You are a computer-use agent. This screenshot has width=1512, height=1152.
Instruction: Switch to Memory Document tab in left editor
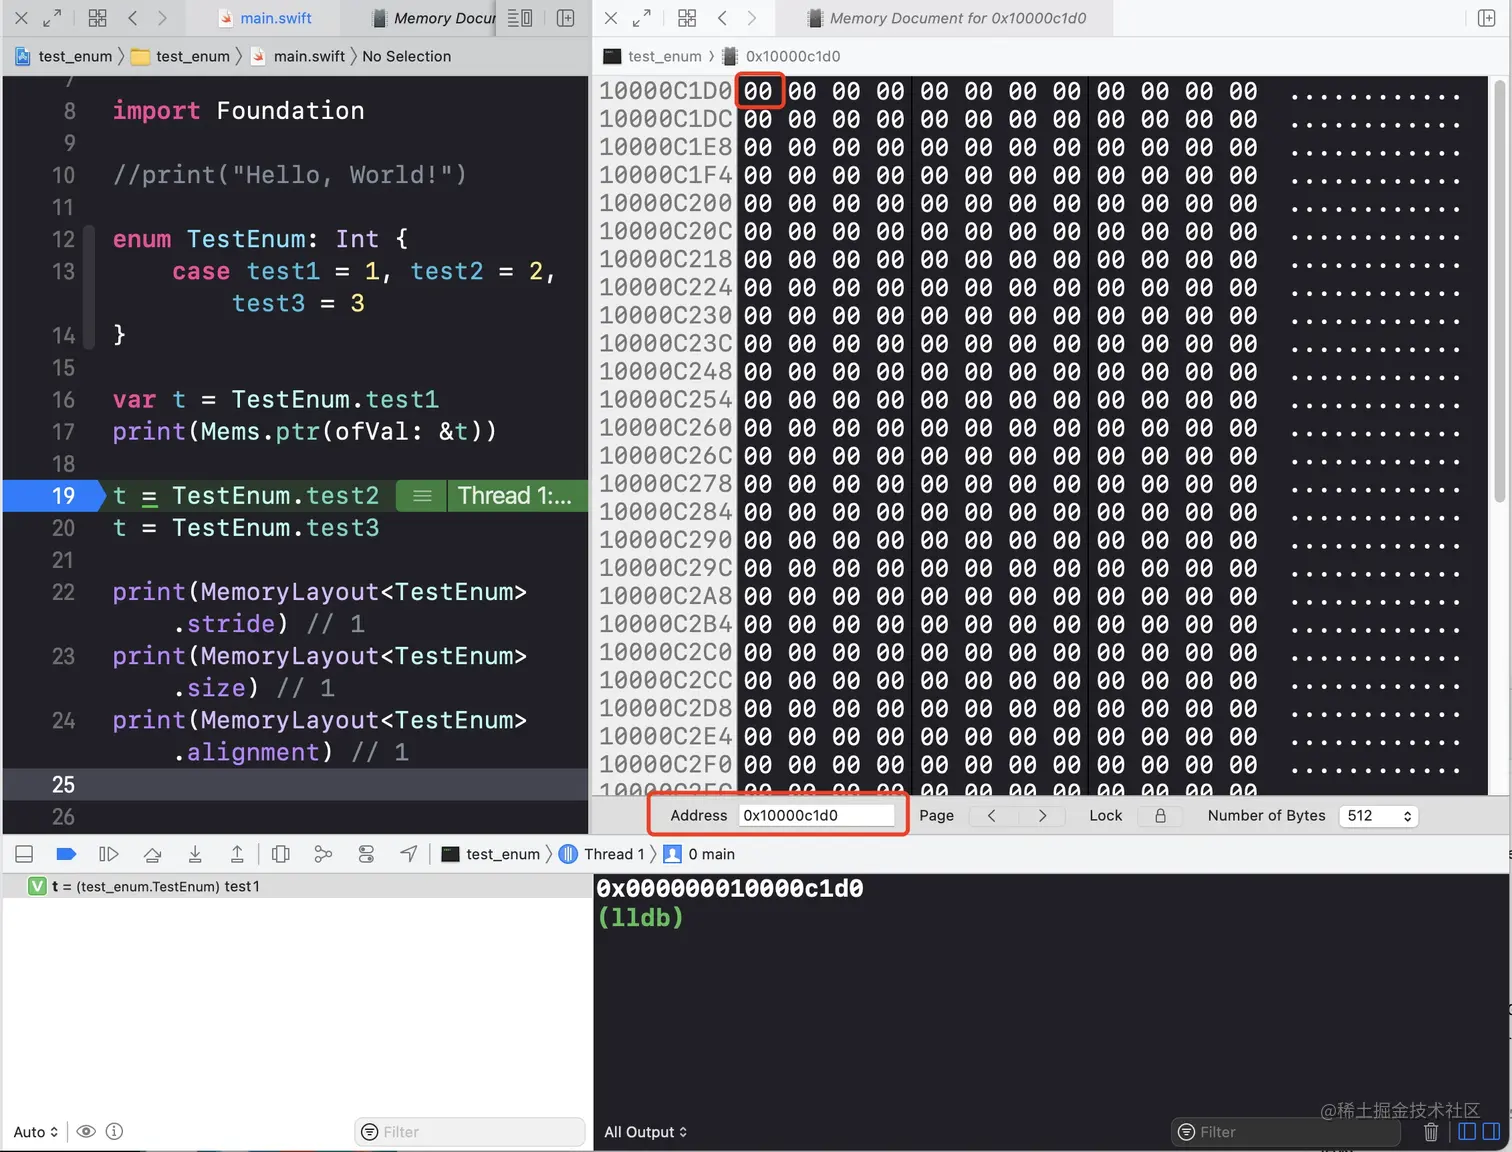coord(433,18)
